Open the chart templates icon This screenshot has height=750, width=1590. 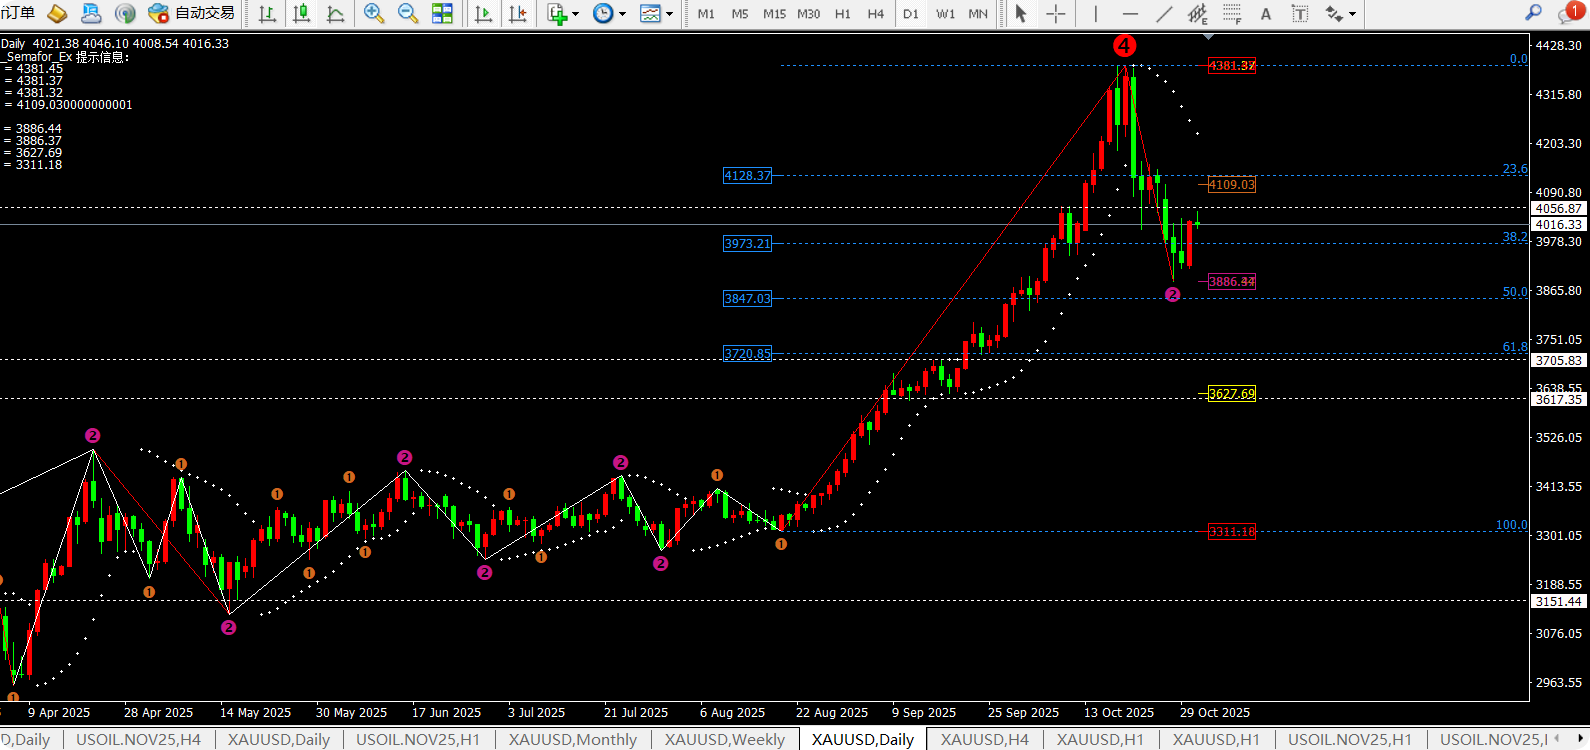point(650,14)
